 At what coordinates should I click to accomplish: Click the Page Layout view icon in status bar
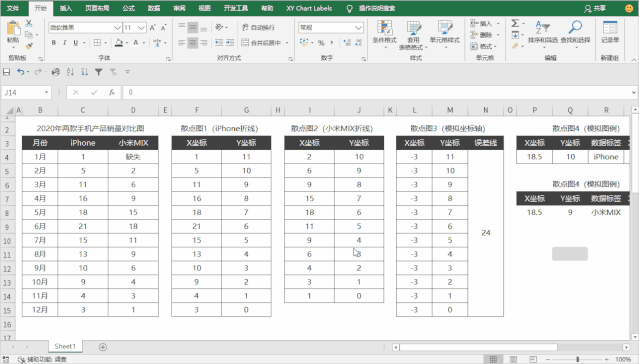point(513,359)
